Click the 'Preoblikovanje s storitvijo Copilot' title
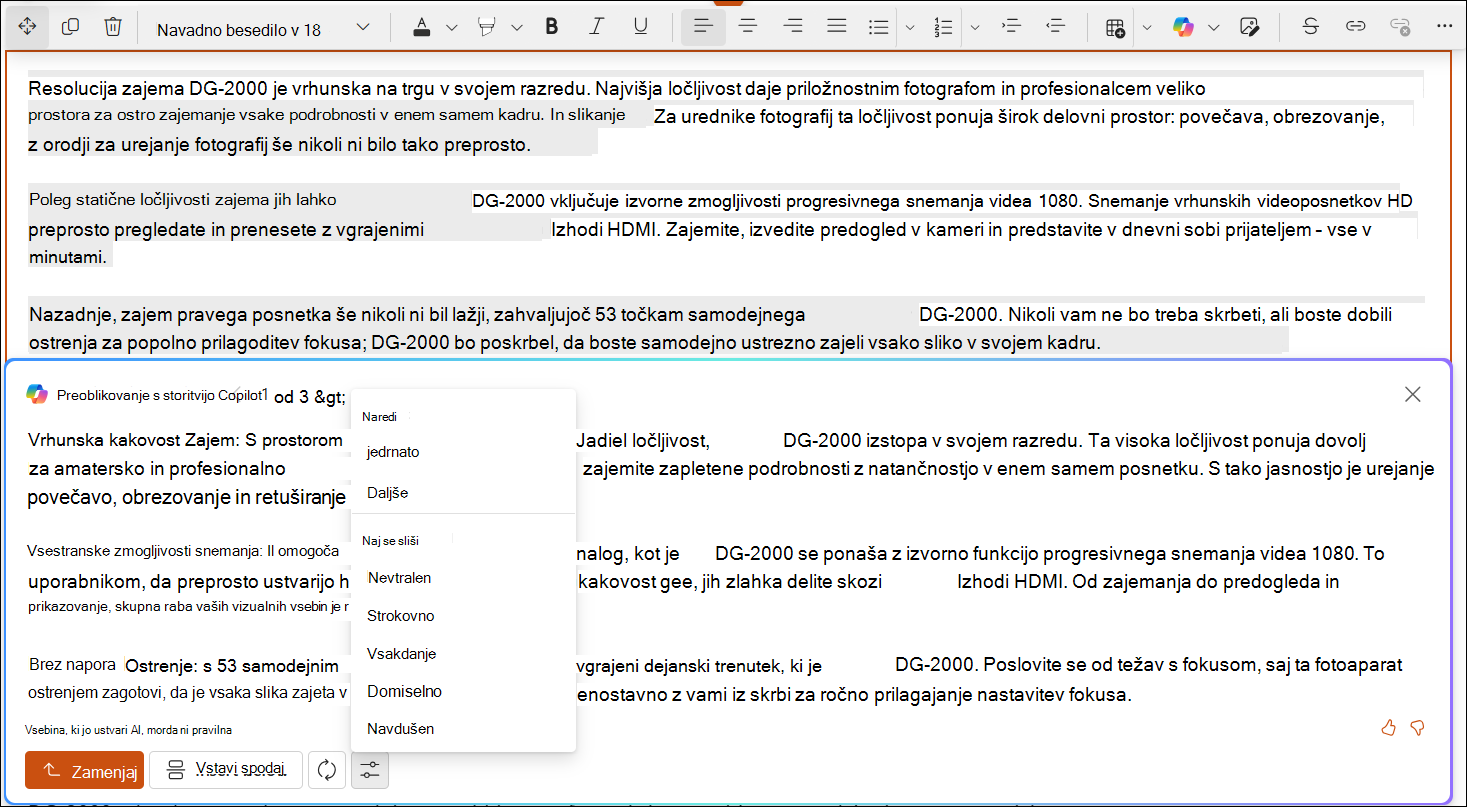 point(160,395)
